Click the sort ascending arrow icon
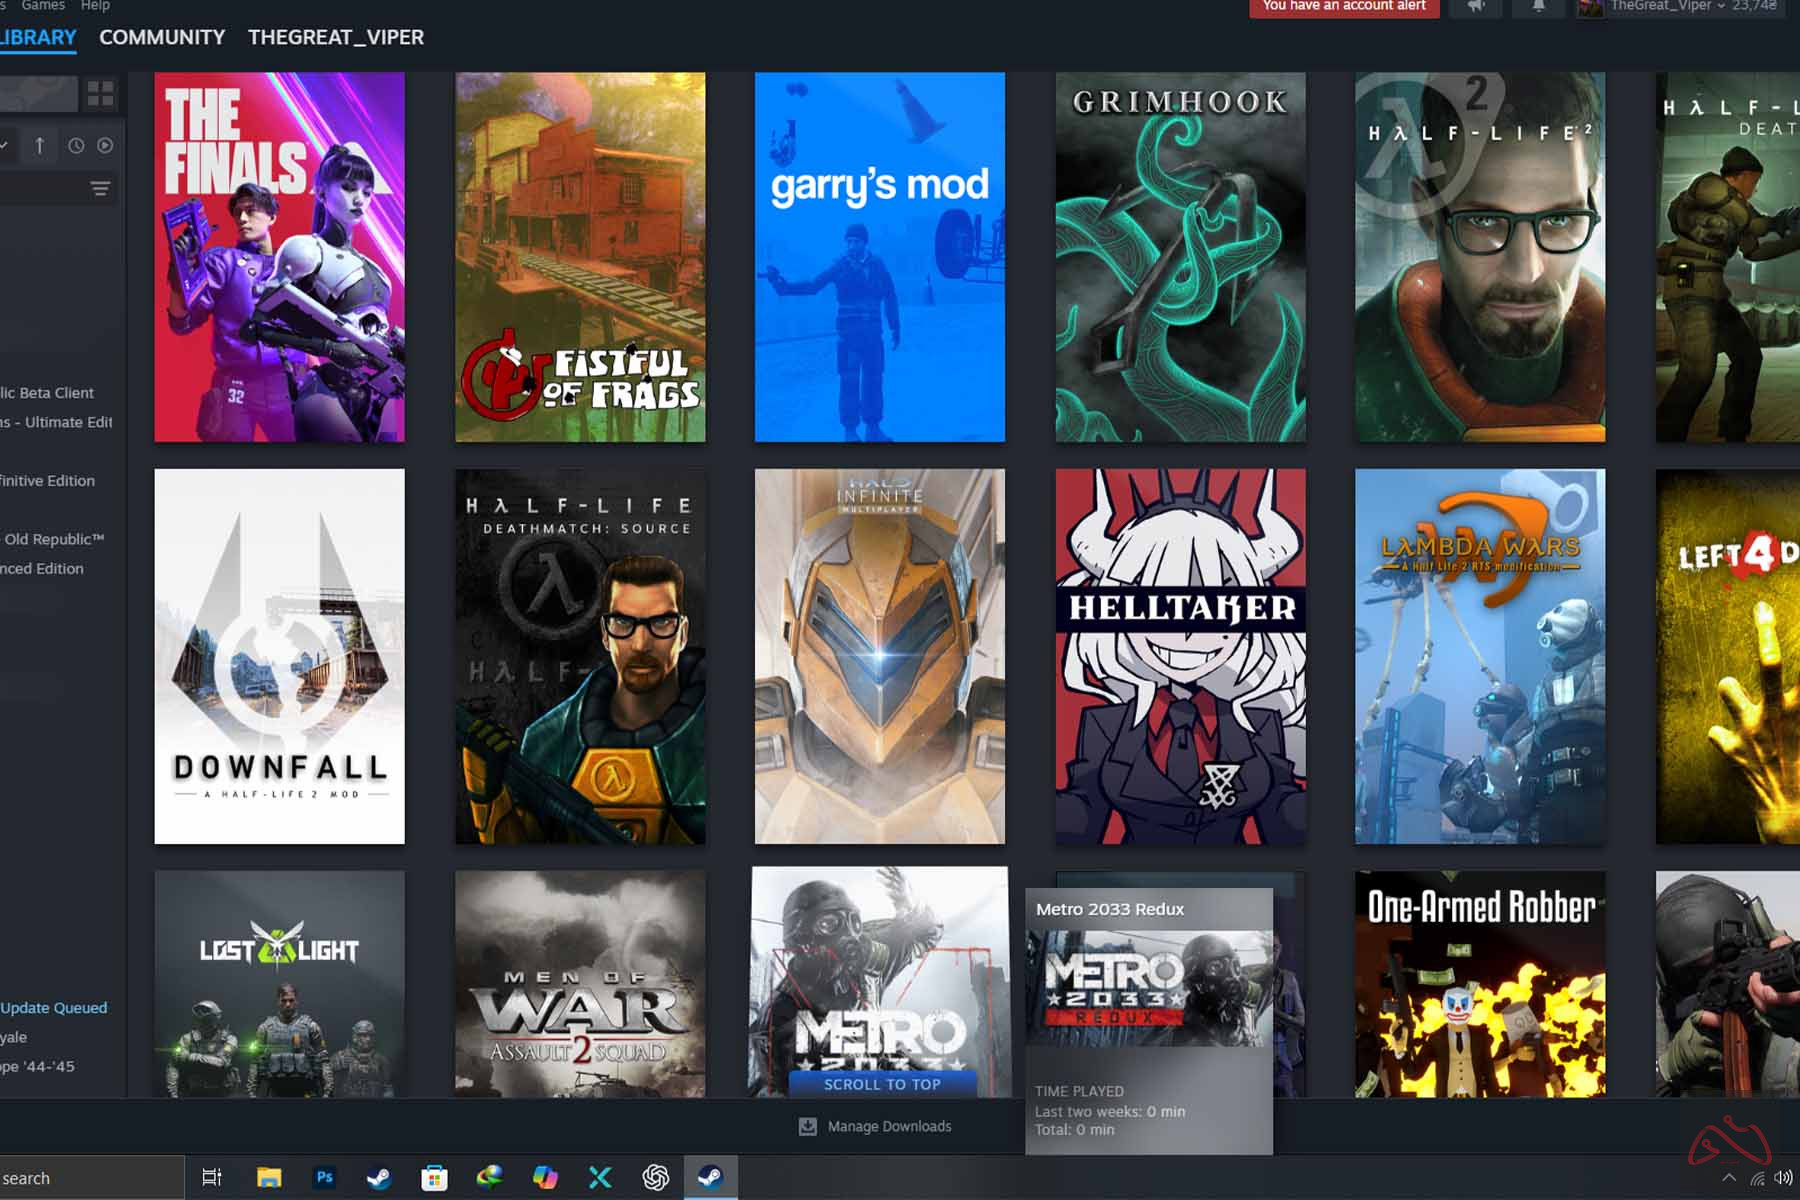 [40, 146]
